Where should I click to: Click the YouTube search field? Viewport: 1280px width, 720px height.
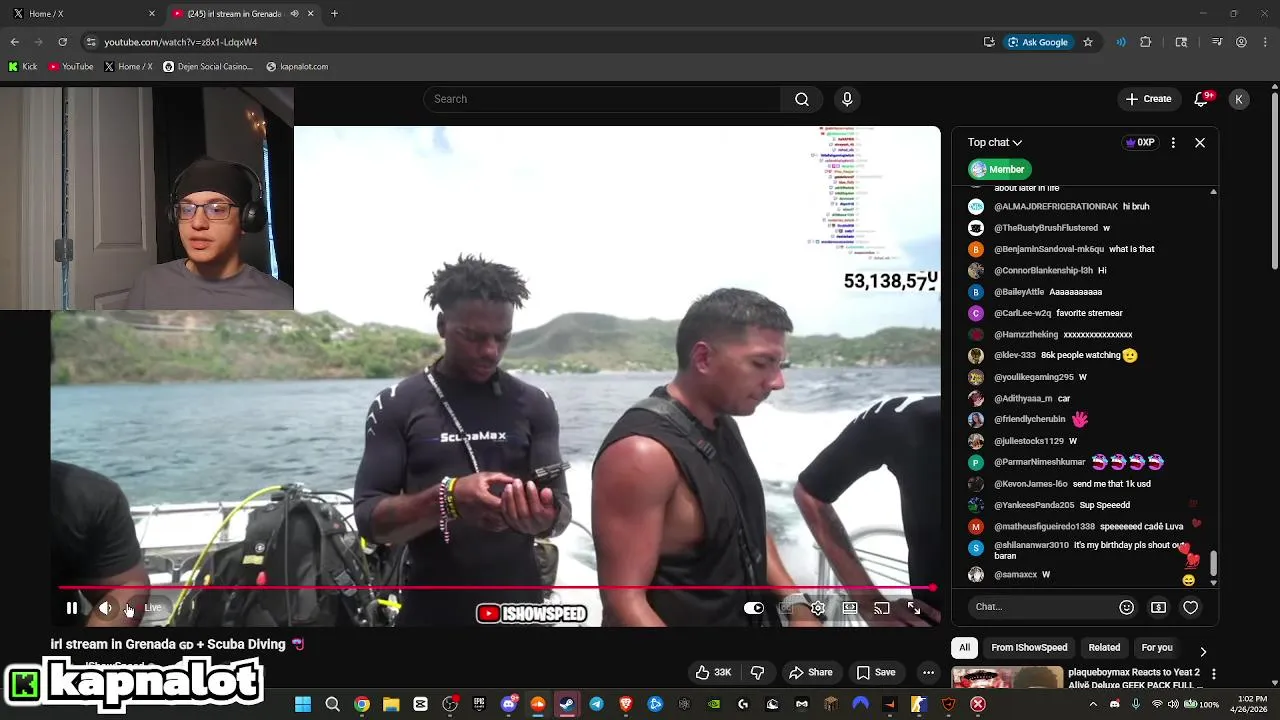coord(603,99)
